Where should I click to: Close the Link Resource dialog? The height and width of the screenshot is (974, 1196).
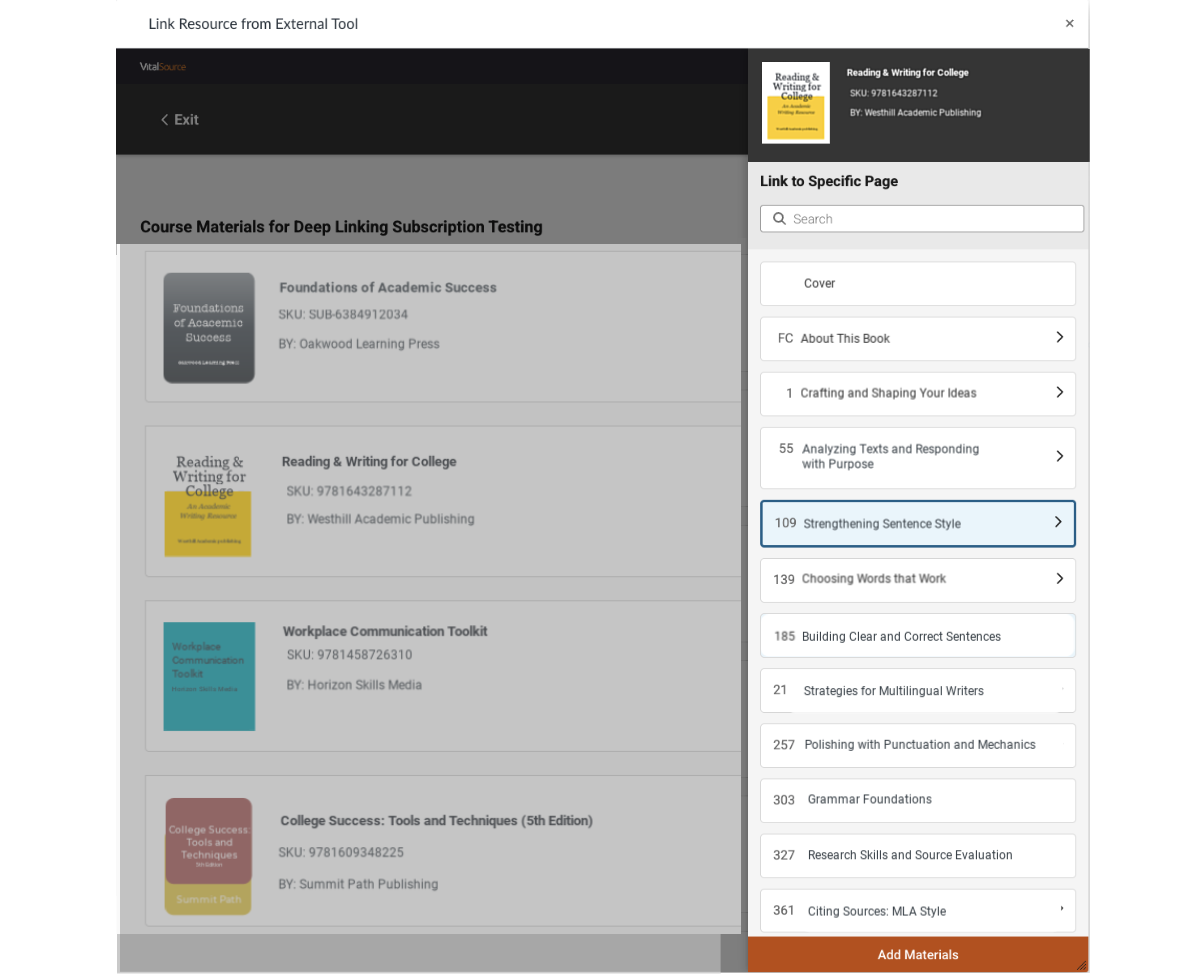click(1069, 24)
